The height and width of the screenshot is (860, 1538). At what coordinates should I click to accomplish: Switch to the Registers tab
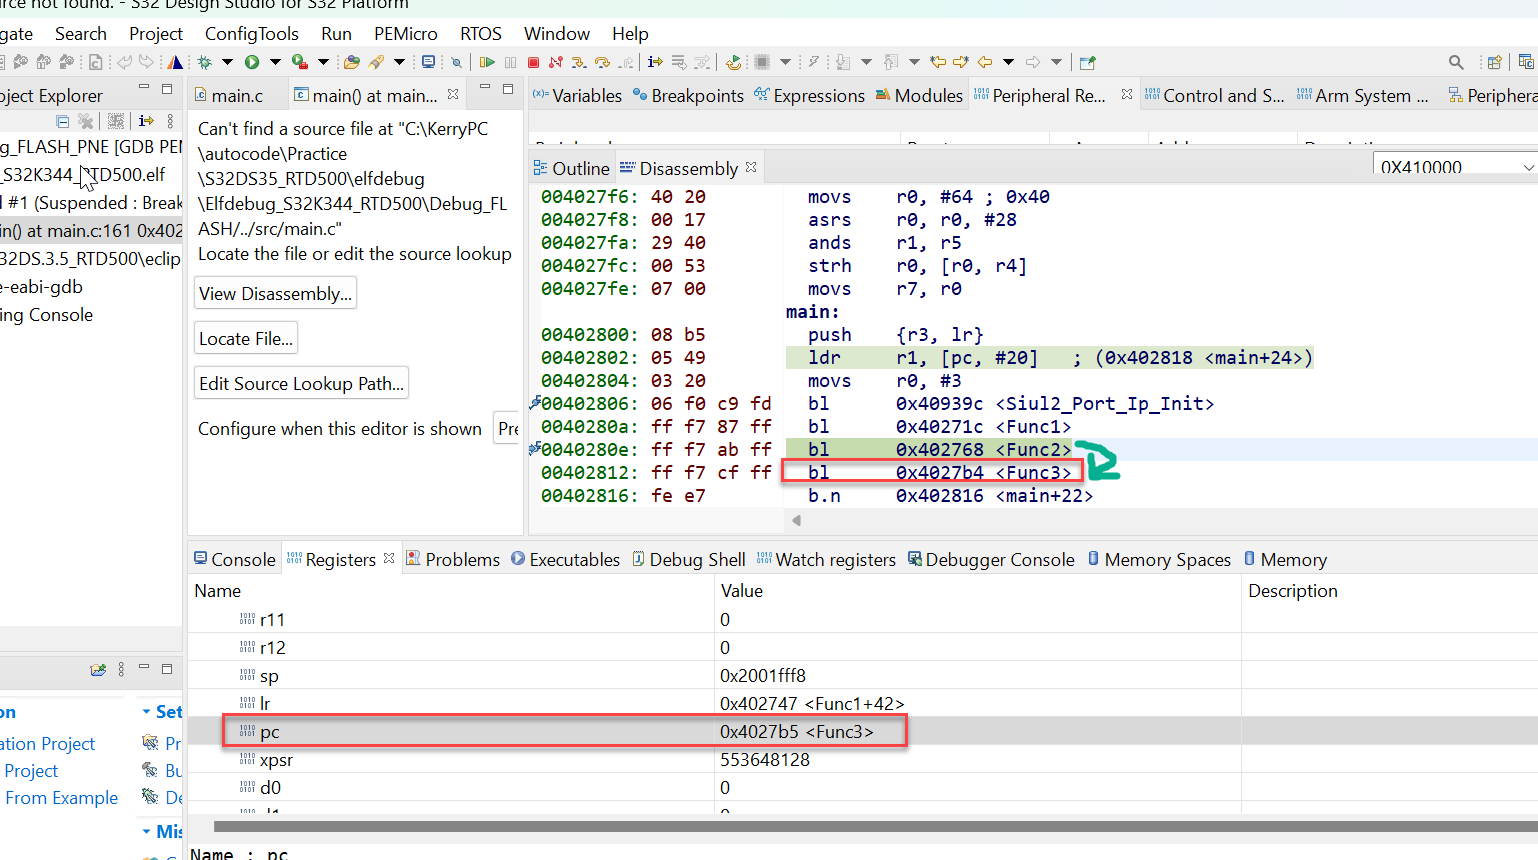[341, 559]
